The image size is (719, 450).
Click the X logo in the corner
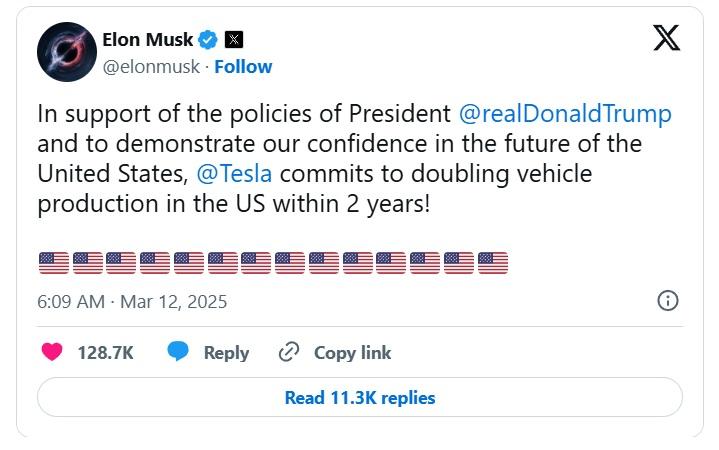(x=666, y=39)
